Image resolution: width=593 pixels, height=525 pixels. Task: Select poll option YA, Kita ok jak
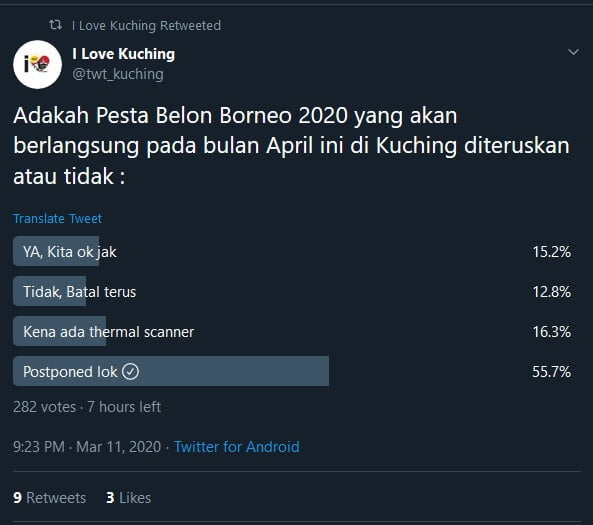coord(292,252)
